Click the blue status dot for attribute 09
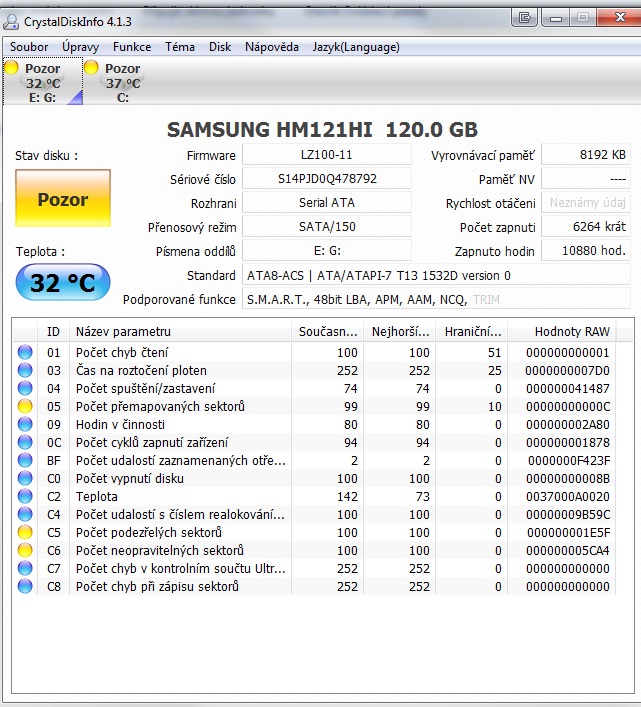Viewport: 641px width, 707px height. [25, 424]
